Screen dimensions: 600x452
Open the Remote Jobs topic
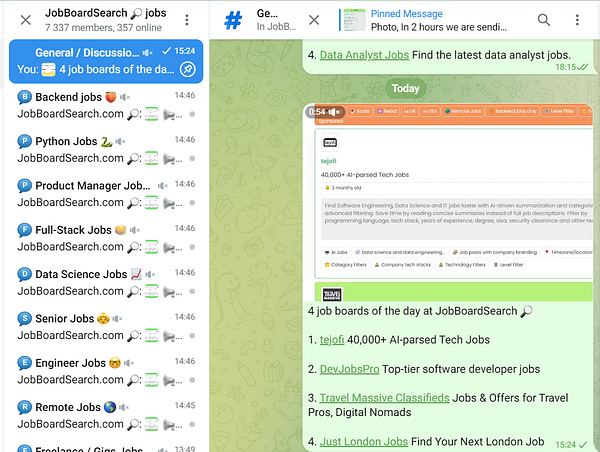click(x=106, y=416)
